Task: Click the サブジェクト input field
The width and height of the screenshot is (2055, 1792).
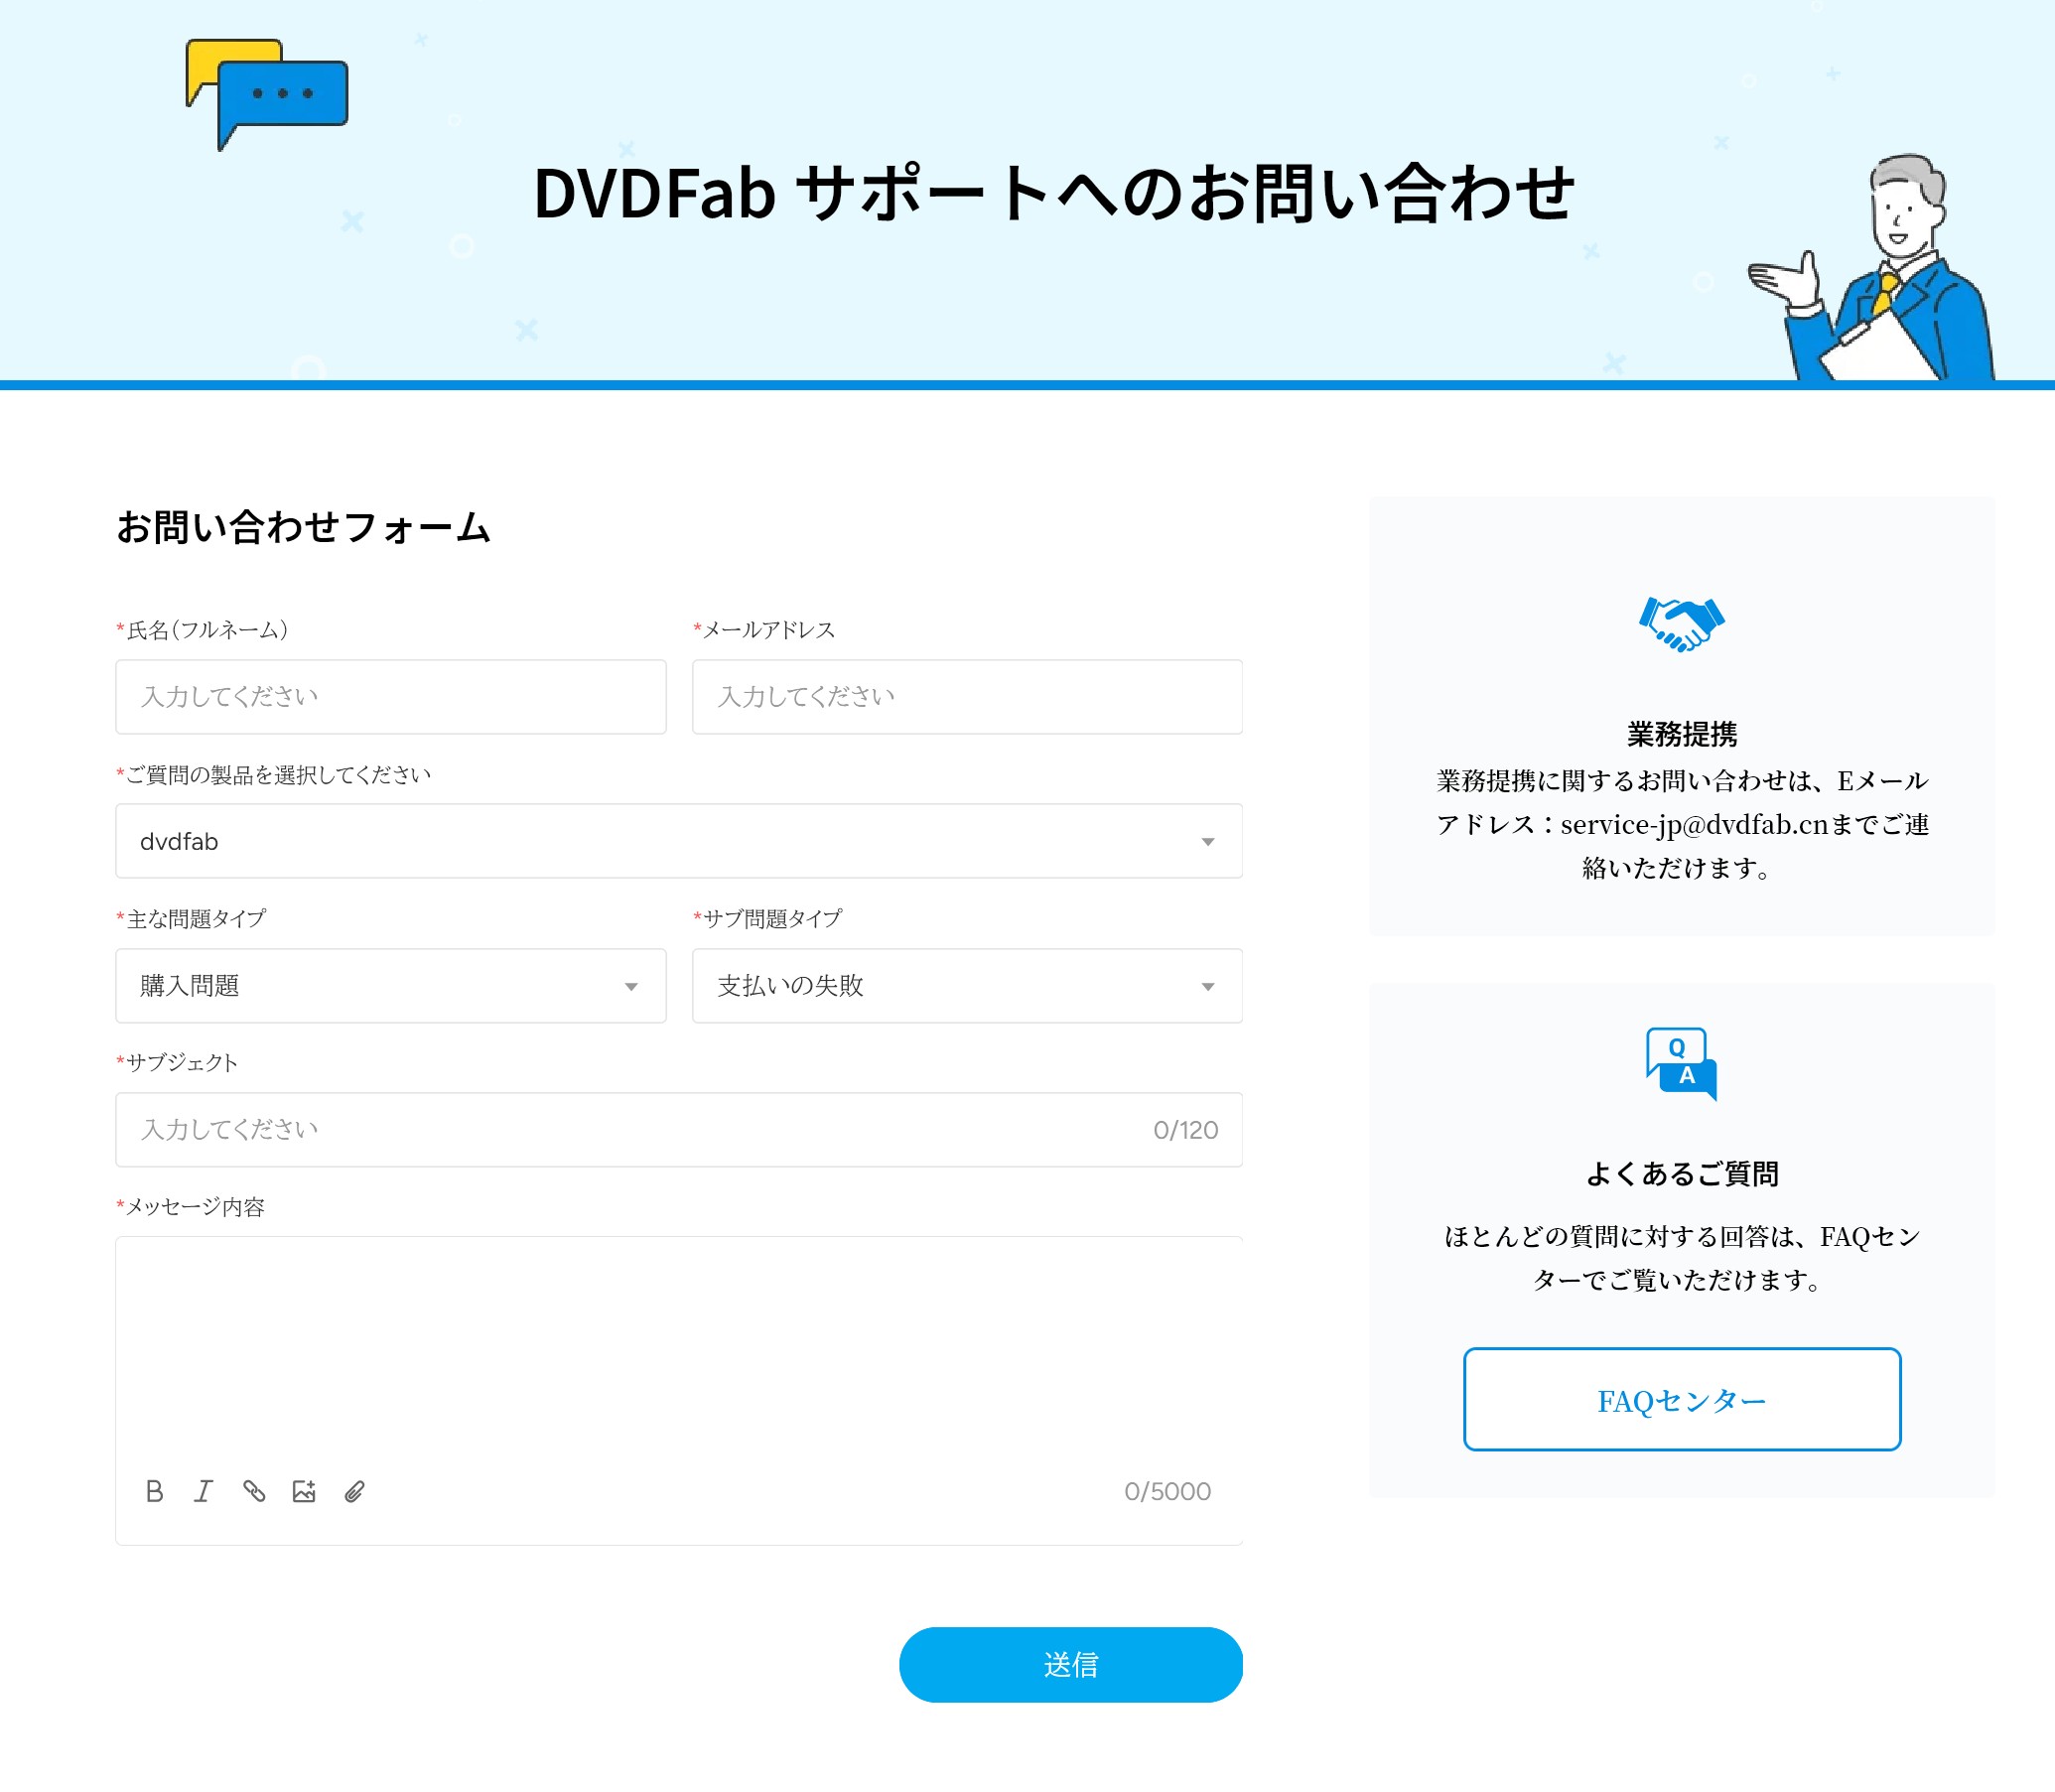Action: coord(679,1130)
